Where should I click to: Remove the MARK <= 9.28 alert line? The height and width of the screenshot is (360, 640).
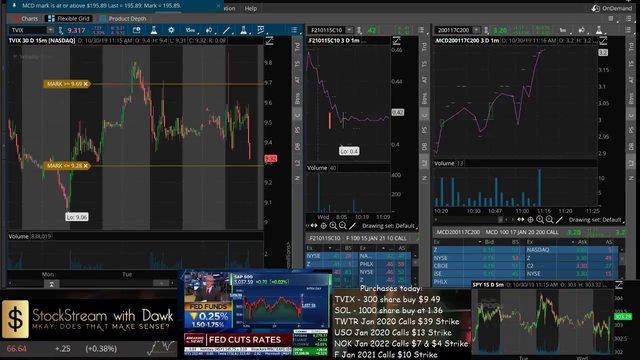tap(85, 166)
